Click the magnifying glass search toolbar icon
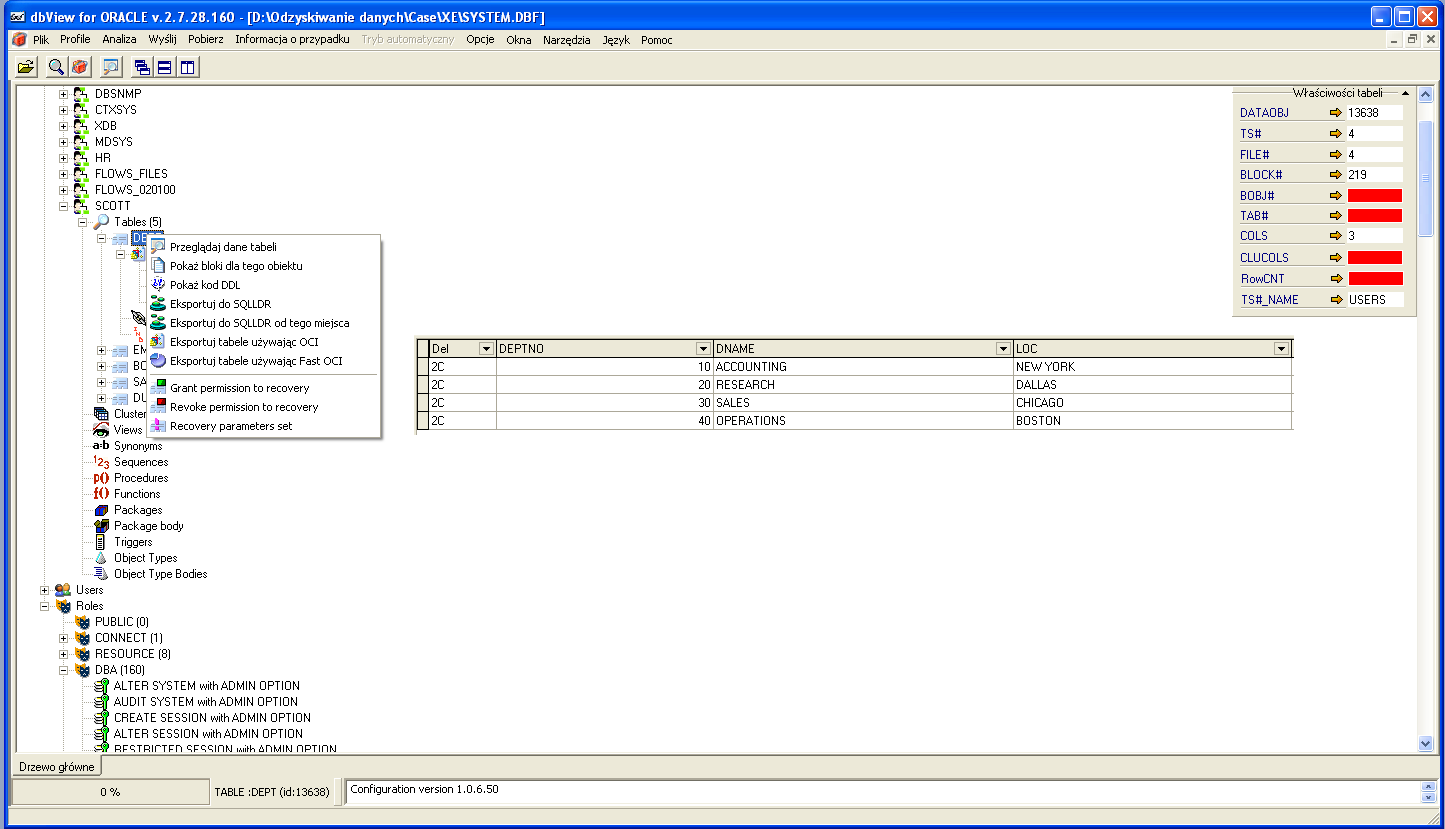 click(57, 67)
